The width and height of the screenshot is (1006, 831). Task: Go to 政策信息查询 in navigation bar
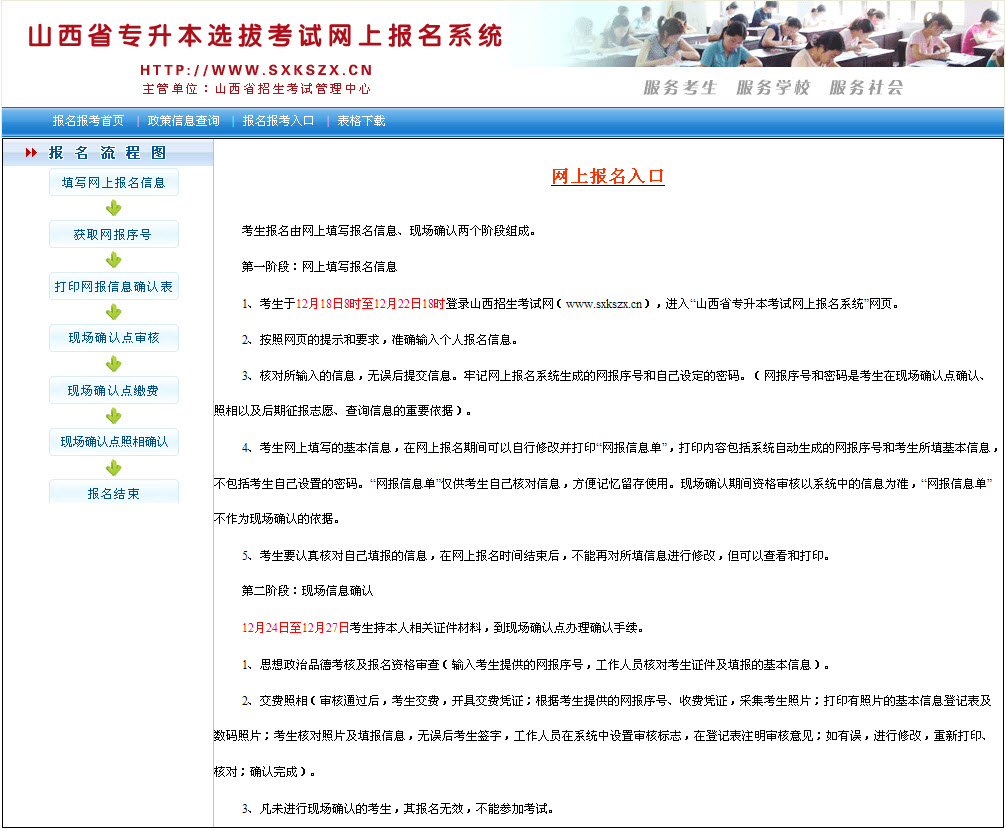[183, 121]
